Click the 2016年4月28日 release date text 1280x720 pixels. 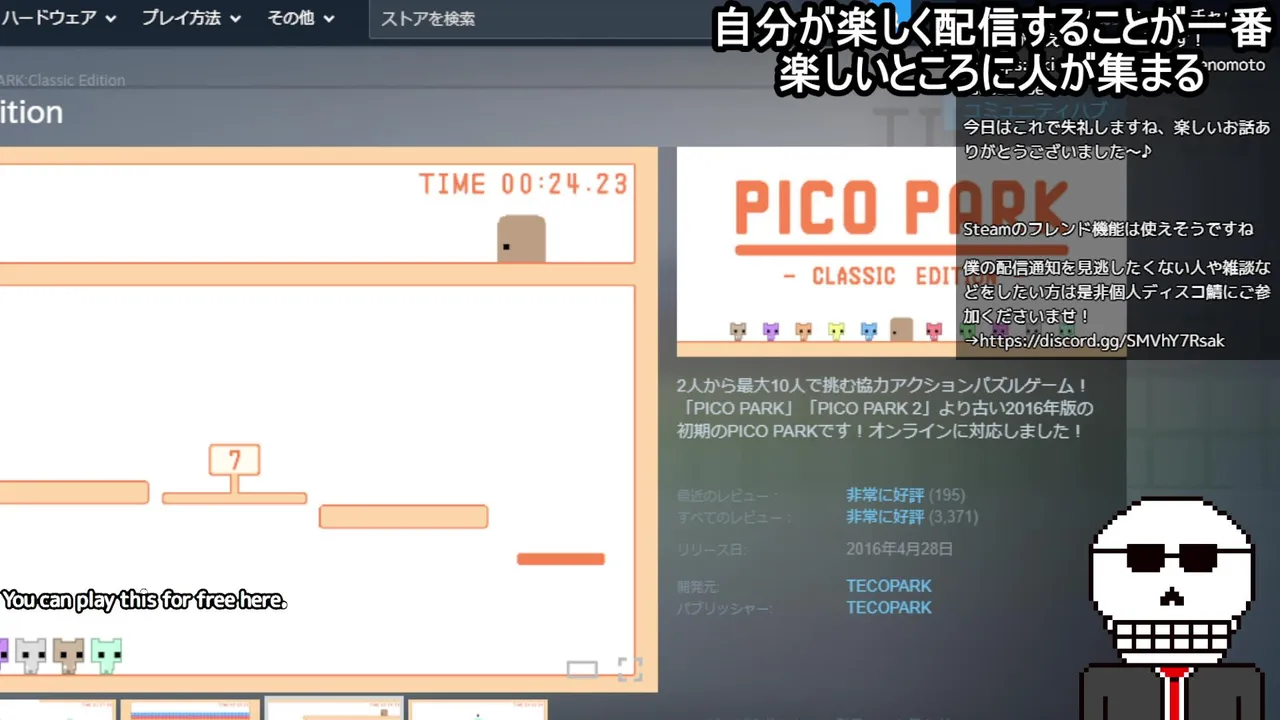(x=899, y=549)
